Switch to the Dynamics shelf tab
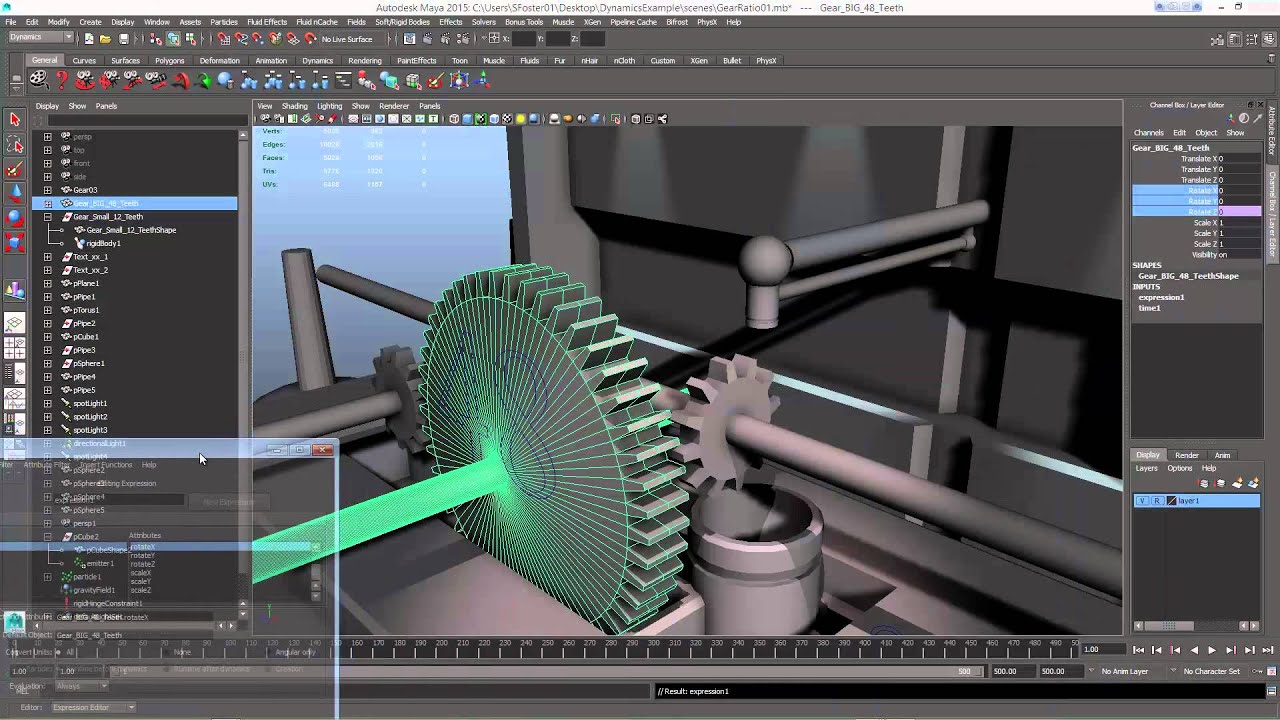Viewport: 1280px width, 720px height. pos(317,60)
